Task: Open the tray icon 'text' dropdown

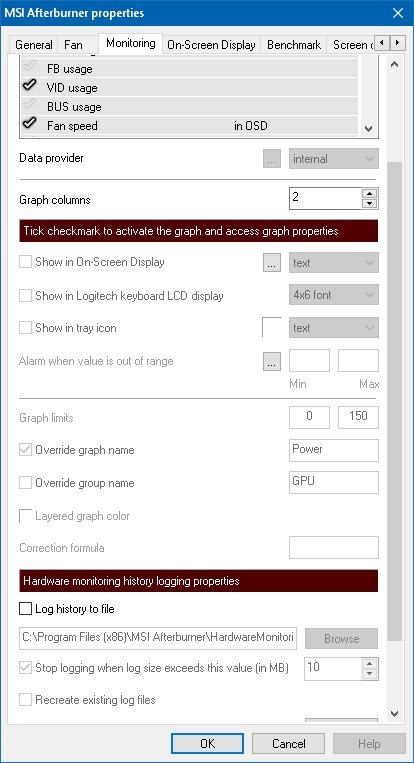Action: [334, 327]
